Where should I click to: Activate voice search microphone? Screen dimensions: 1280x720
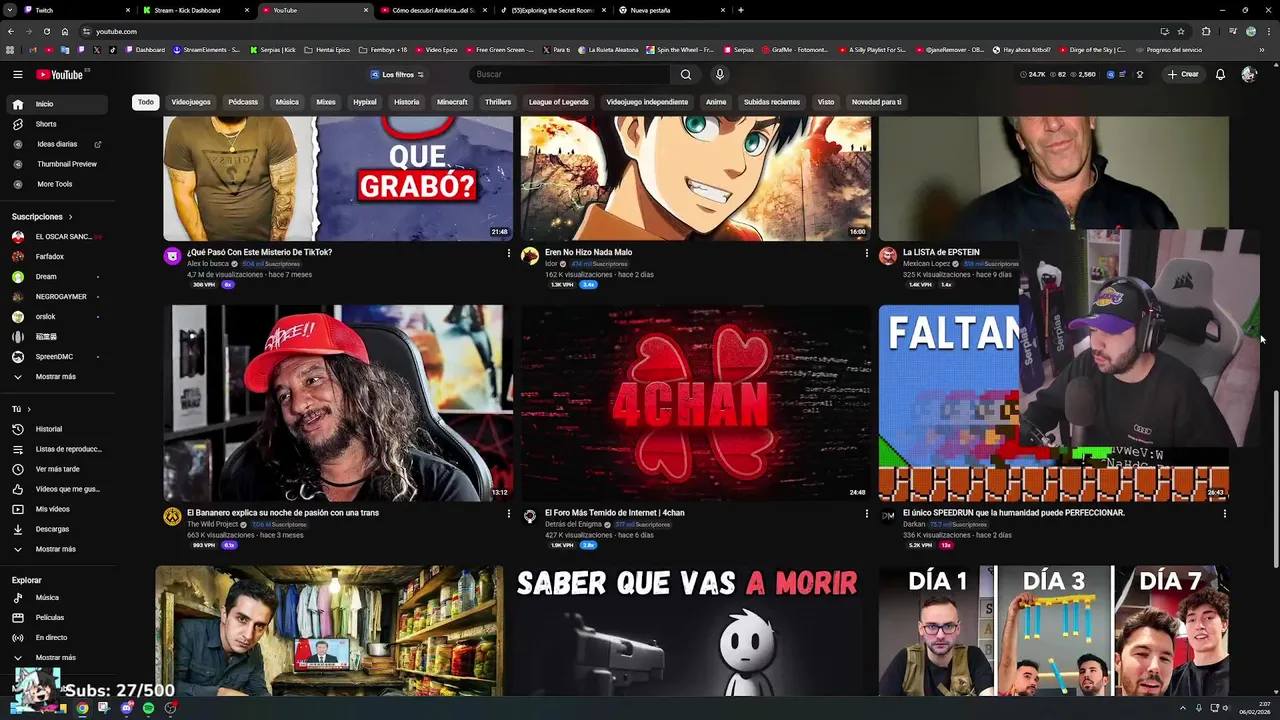[x=719, y=74]
